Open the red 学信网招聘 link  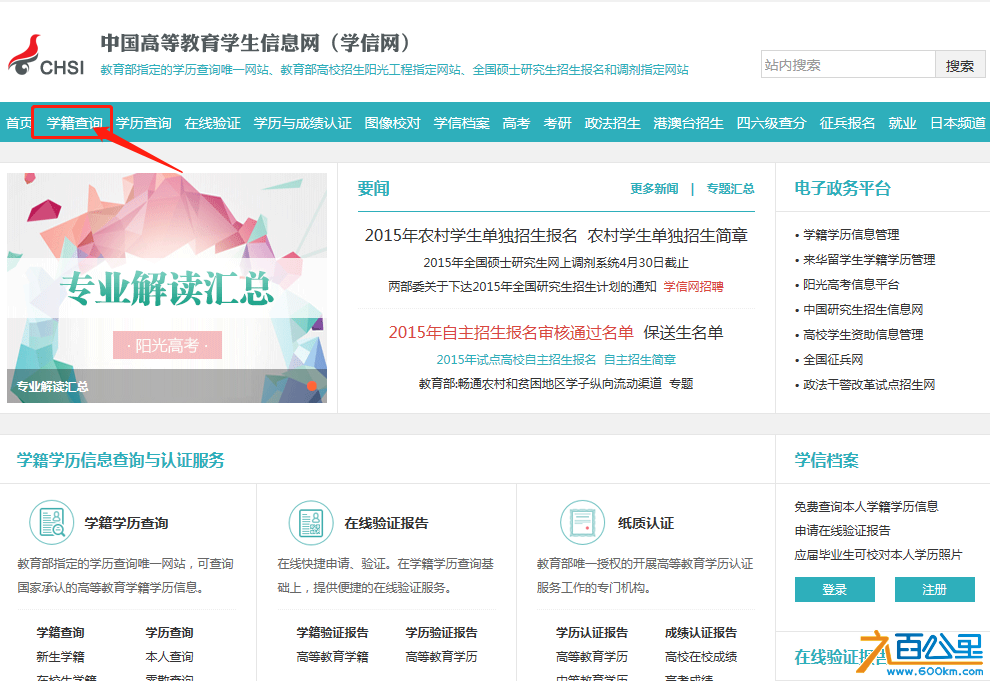tap(693, 287)
